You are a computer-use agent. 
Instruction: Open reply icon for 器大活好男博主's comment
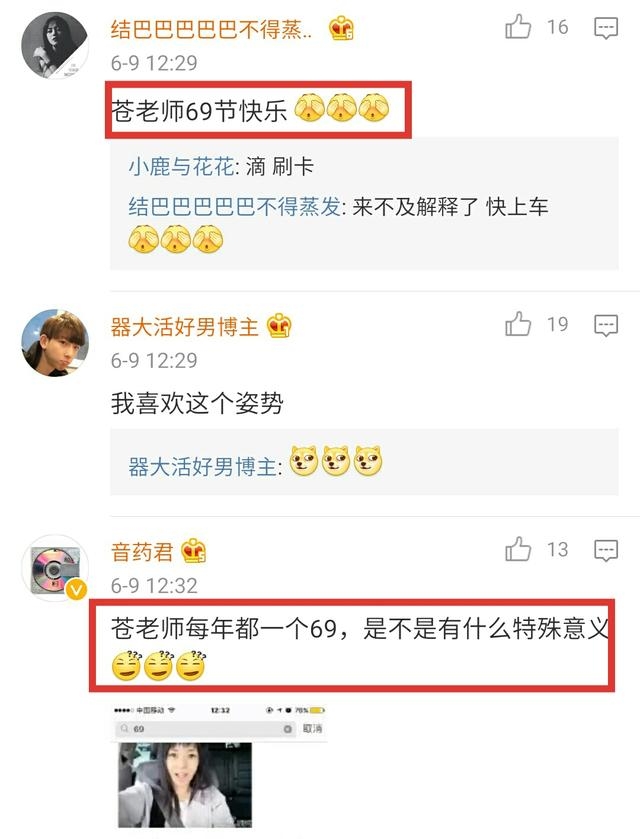pyautogui.click(x=606, y=325)
